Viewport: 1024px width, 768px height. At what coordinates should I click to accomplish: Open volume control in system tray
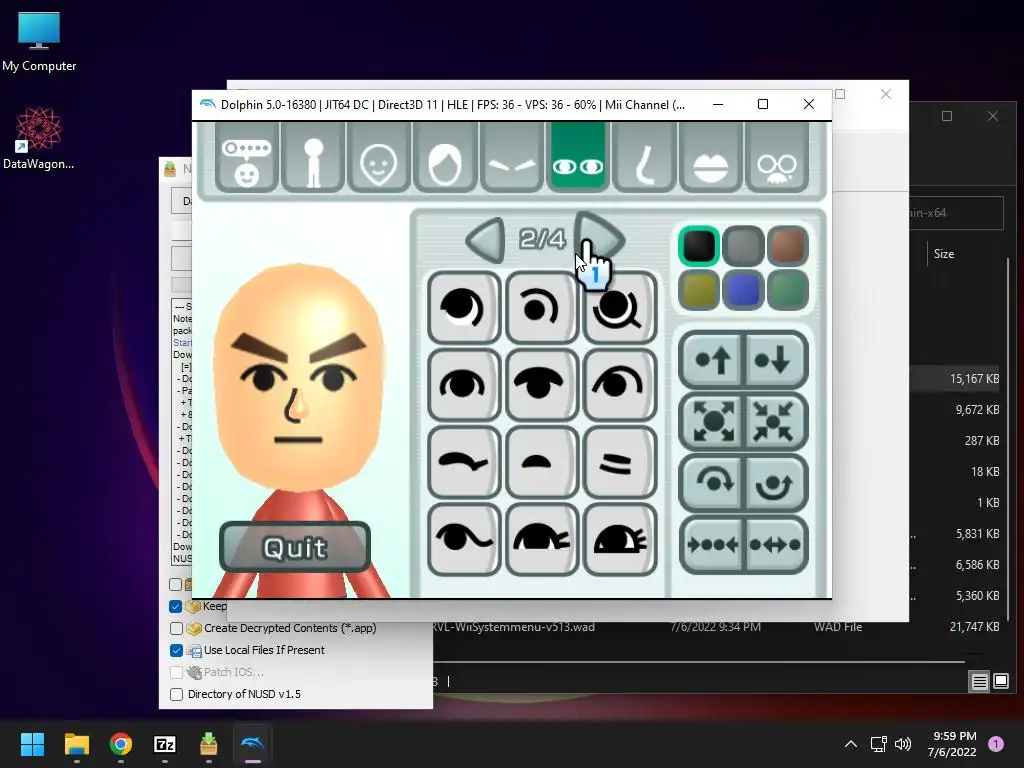pos(903,744)
